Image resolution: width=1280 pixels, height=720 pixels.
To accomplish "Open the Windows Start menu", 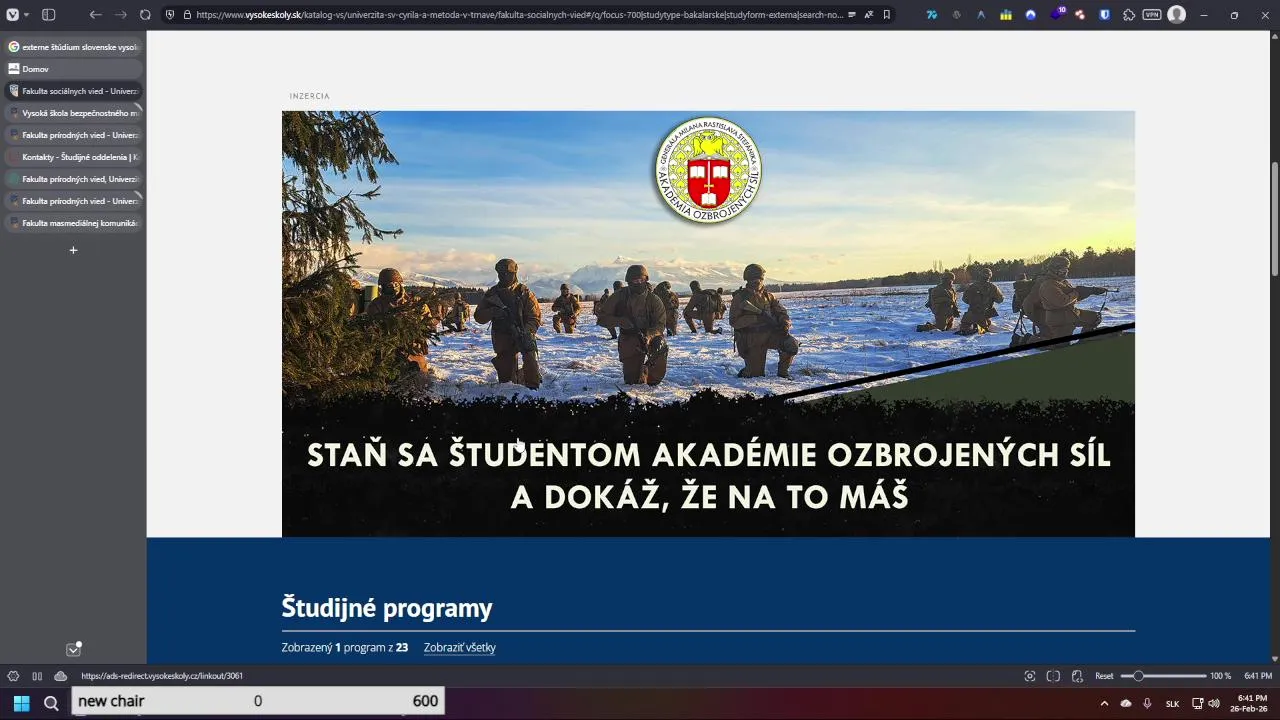I will (21, 703).
